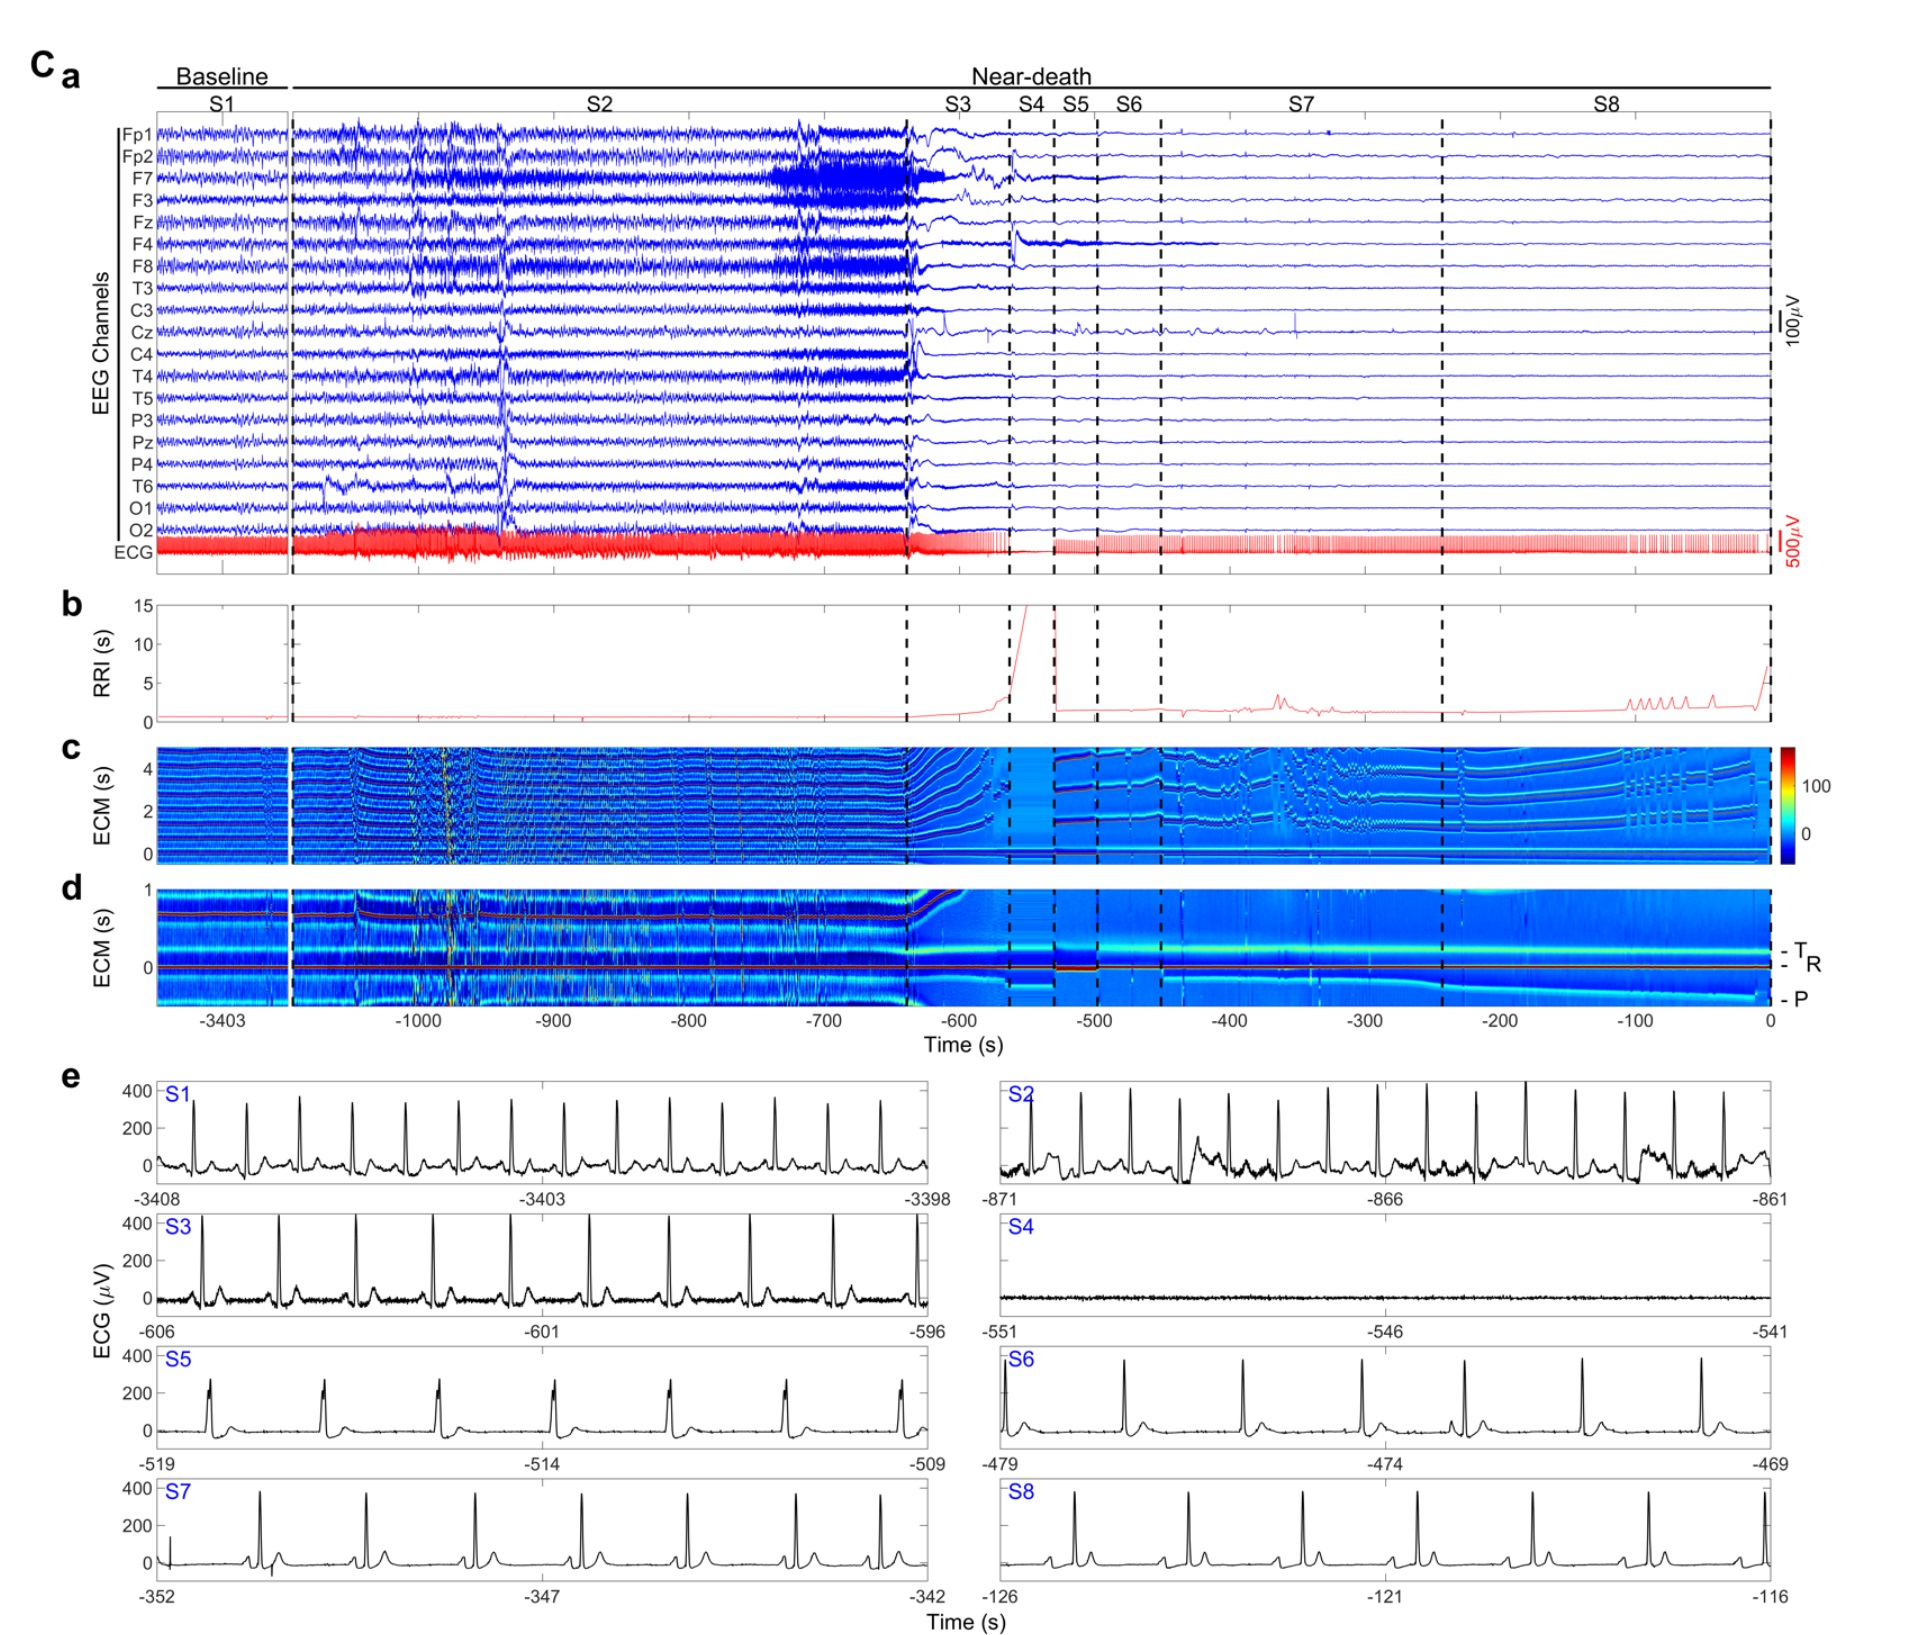Click the P wave marker label

tap(1799, 999)
